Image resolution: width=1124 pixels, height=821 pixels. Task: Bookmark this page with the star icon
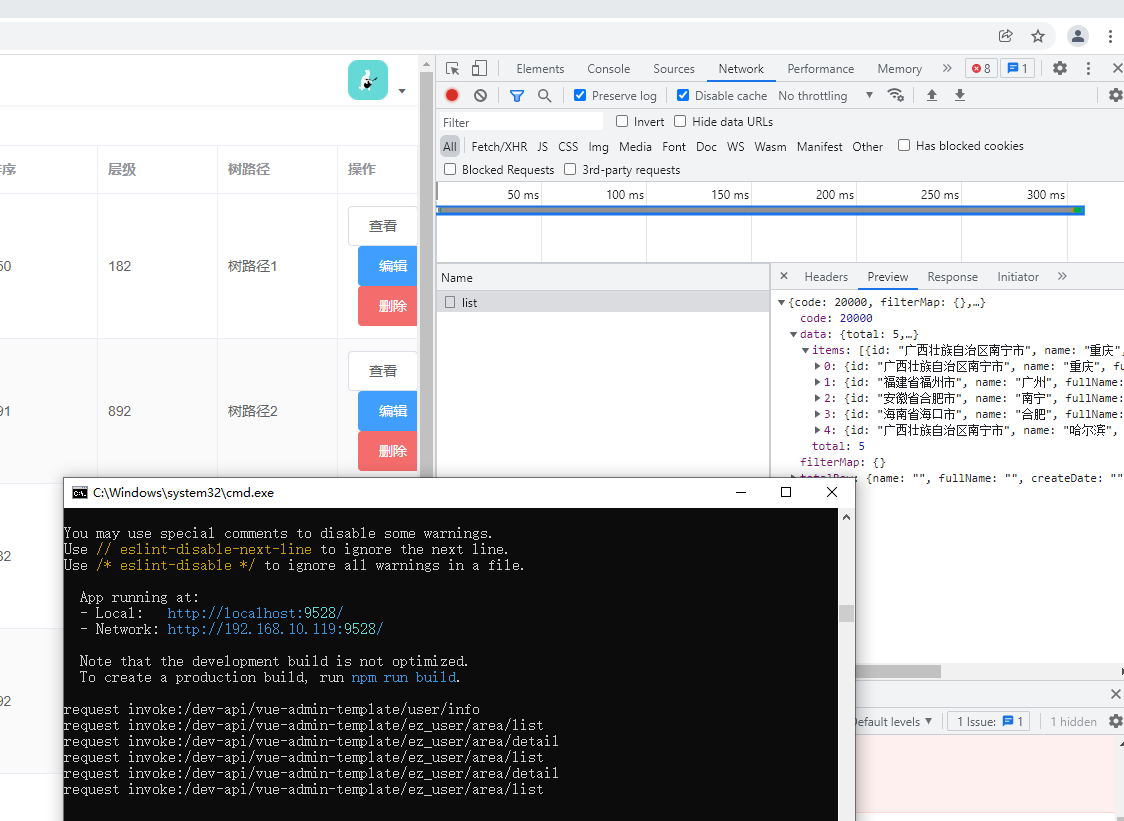tap(1038, 36)
